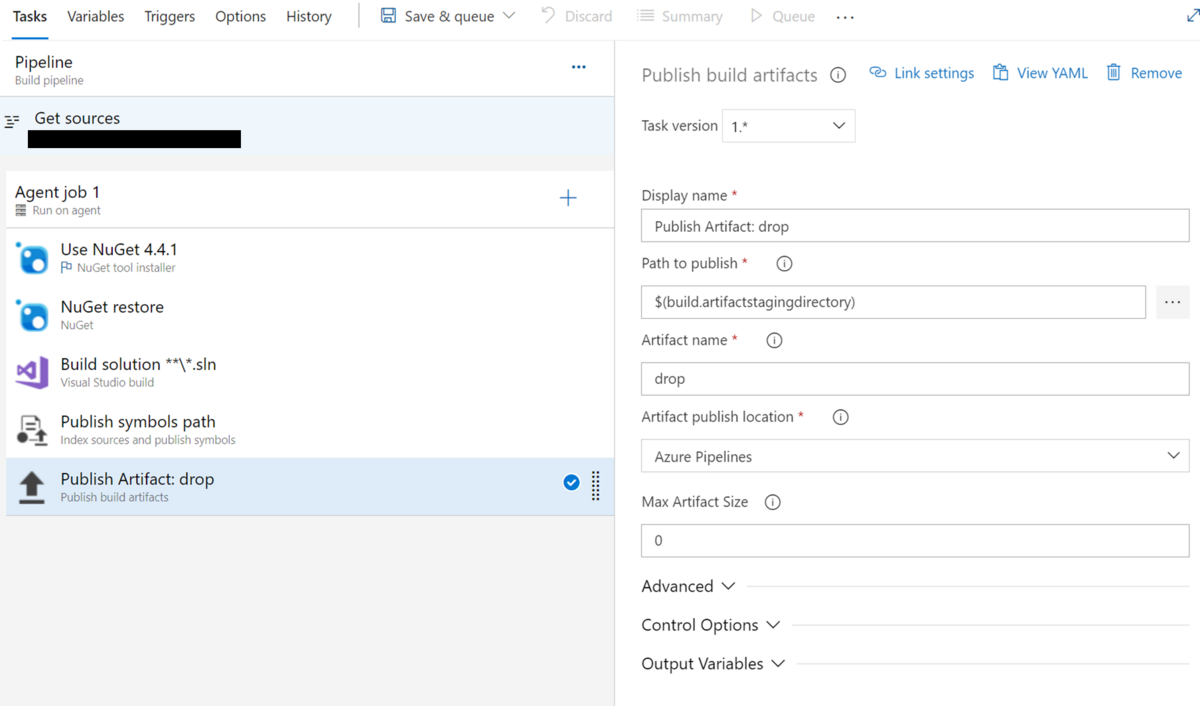The image size is (1200, 706).
Task: Click the Run on agent server icon
Action: [x=21, y=211]
